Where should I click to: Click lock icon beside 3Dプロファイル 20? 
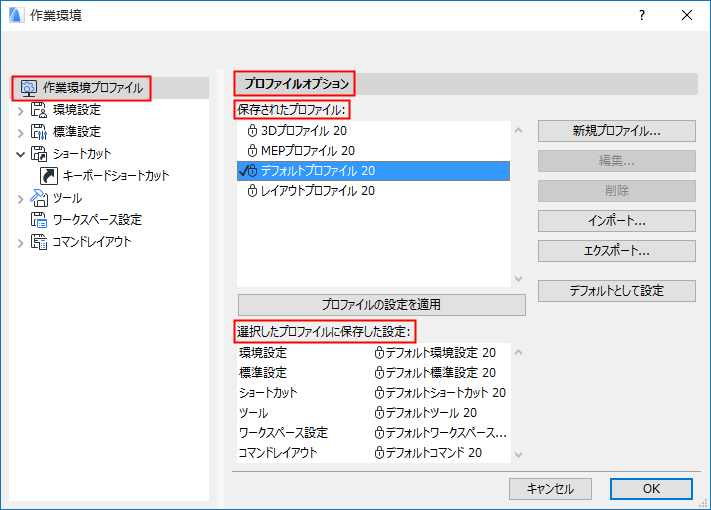(252, 131)
